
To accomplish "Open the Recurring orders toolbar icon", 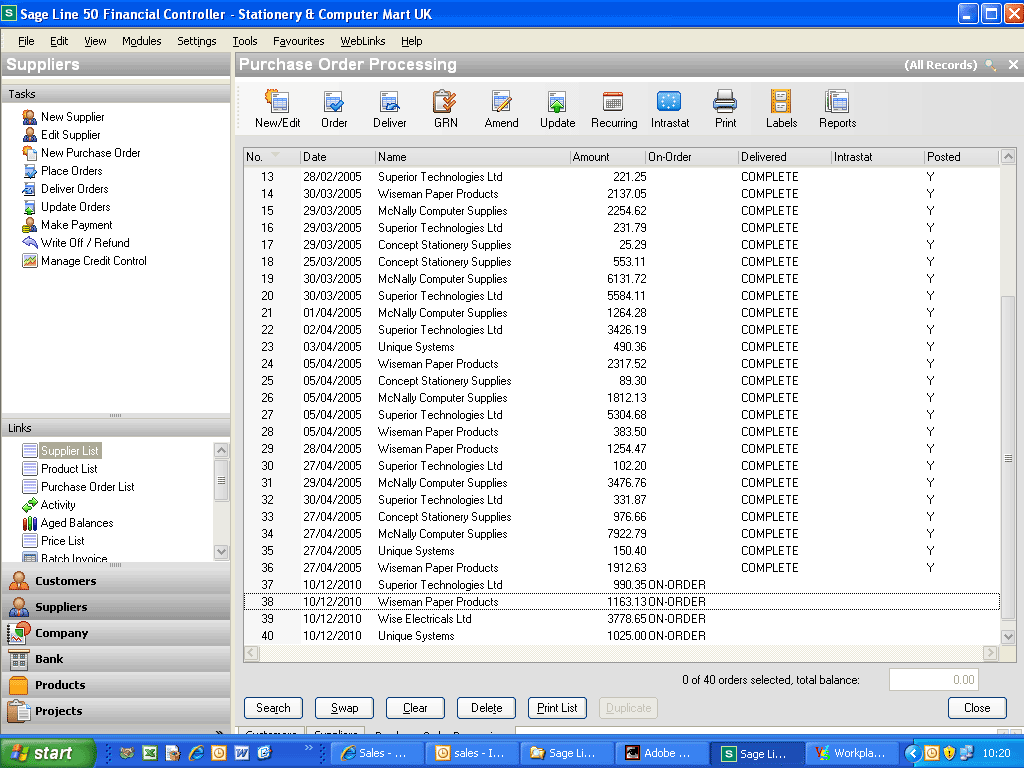I will pyautogui.click(x=614, y=108).
